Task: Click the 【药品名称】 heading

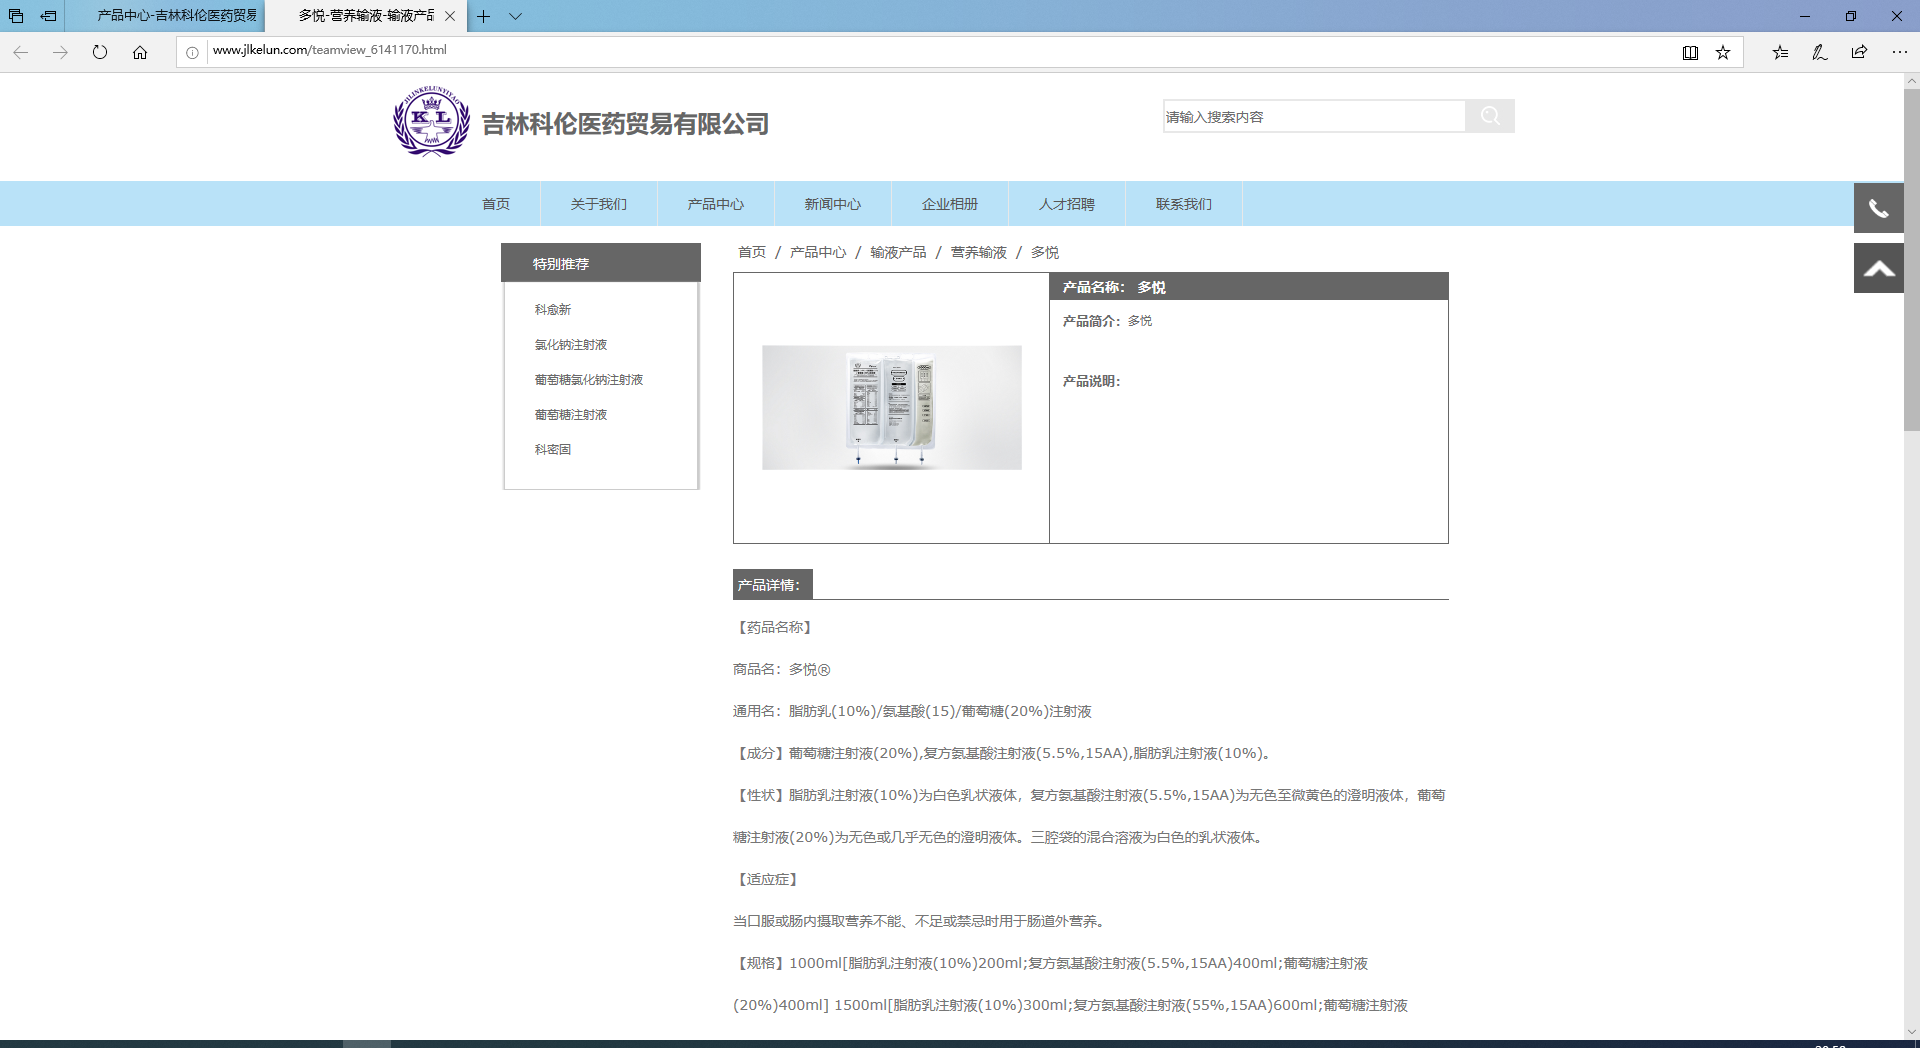Action: 775,627
